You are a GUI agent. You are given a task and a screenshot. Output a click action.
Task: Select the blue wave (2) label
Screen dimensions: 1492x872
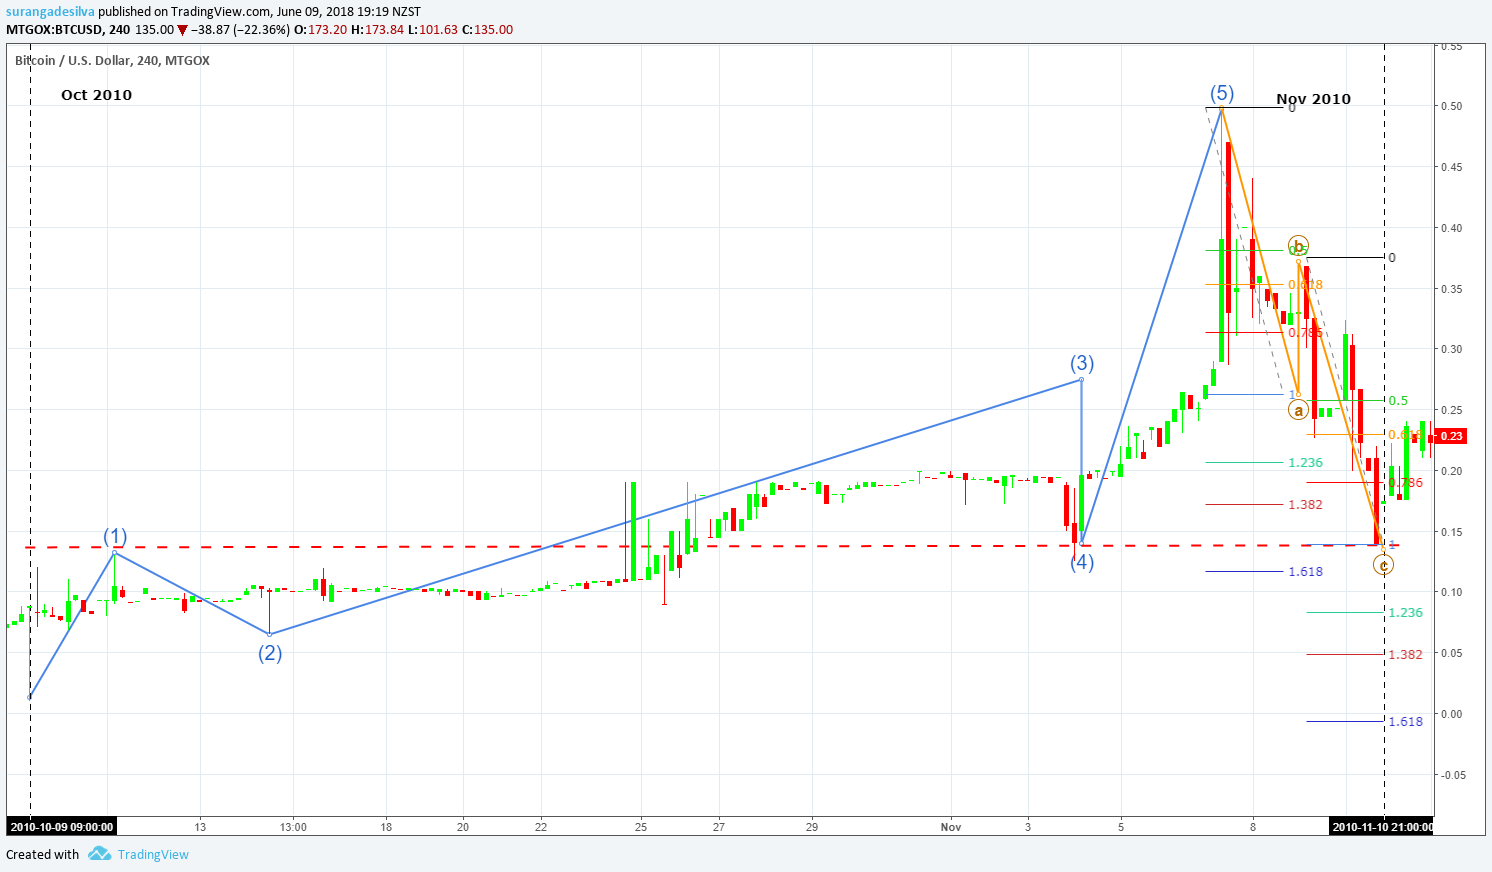tap(270, 653)
